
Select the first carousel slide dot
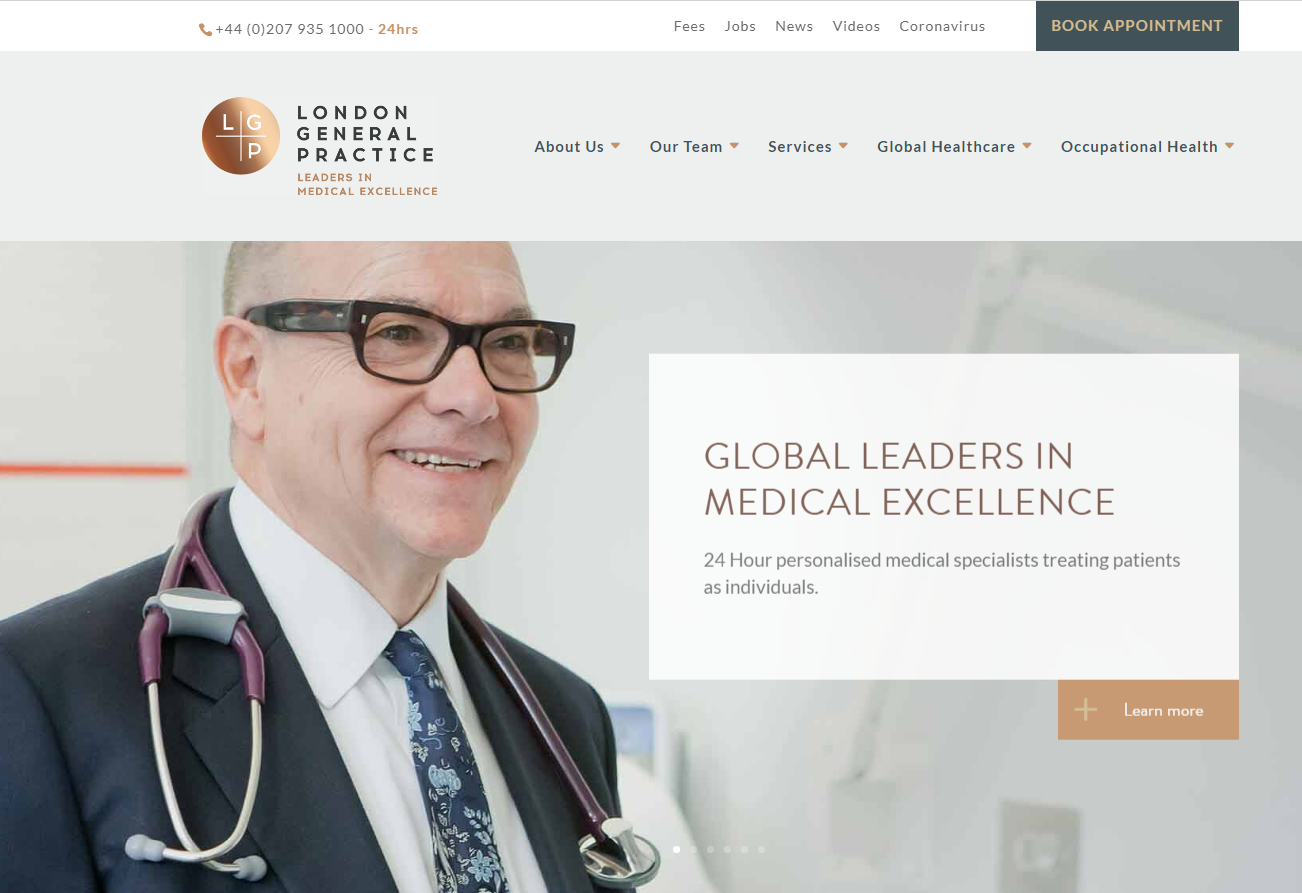677,849
